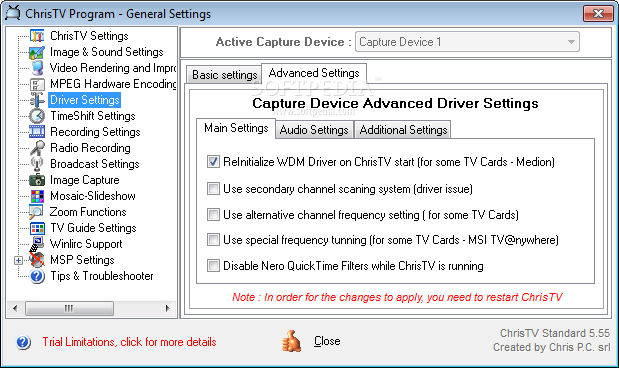
Task: Click the MPEG Hardware Encoding icon
Action: point(37,84)
